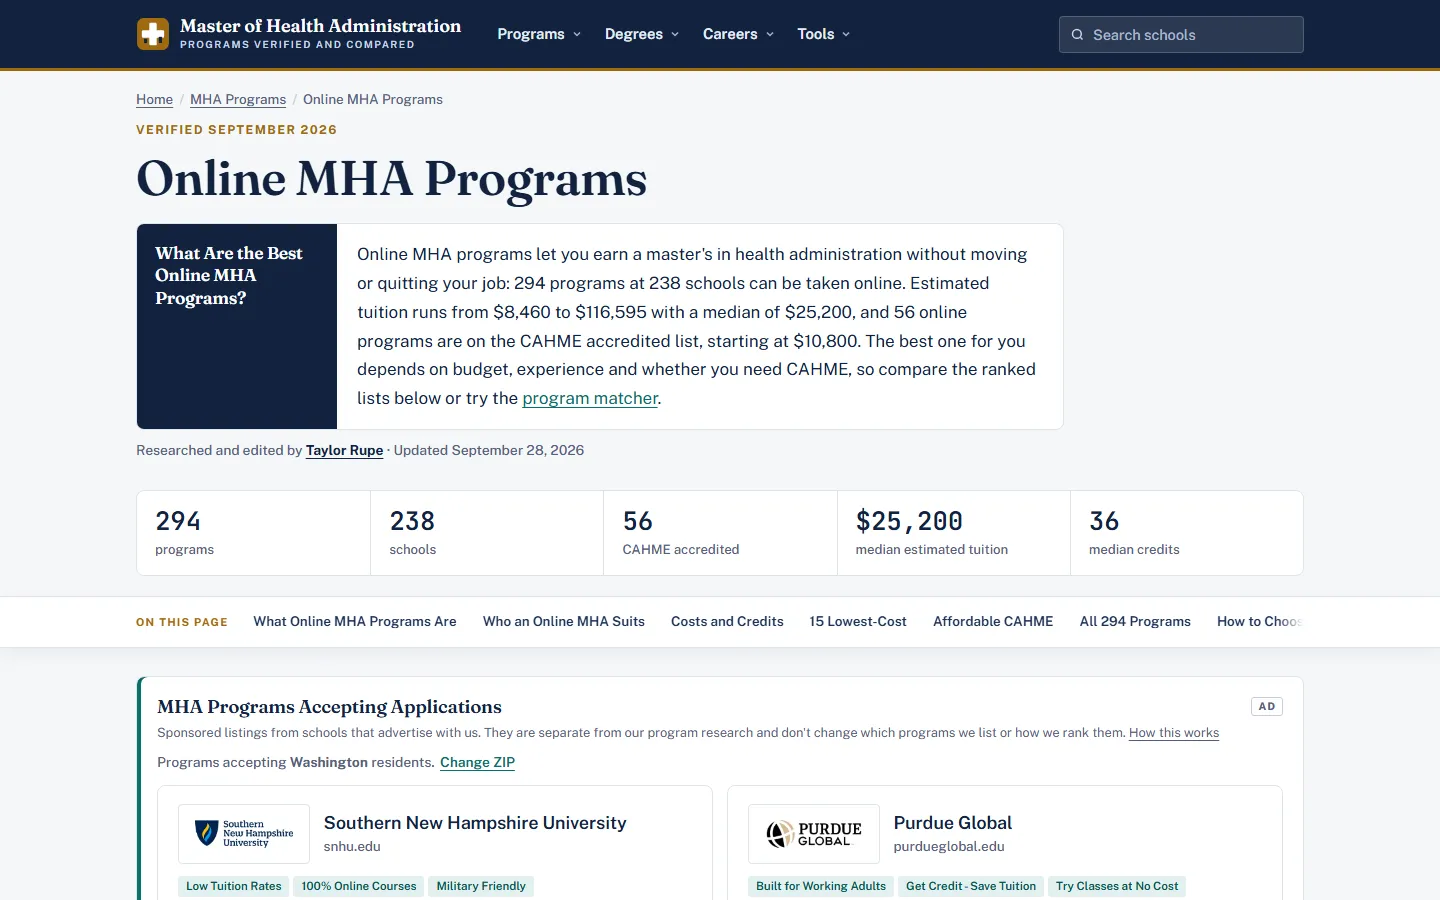The width and height of the screenshot is (1440, 900).
Task: Click the Get Credit - Save Tuition tag
Action: [x=971, y=886]
